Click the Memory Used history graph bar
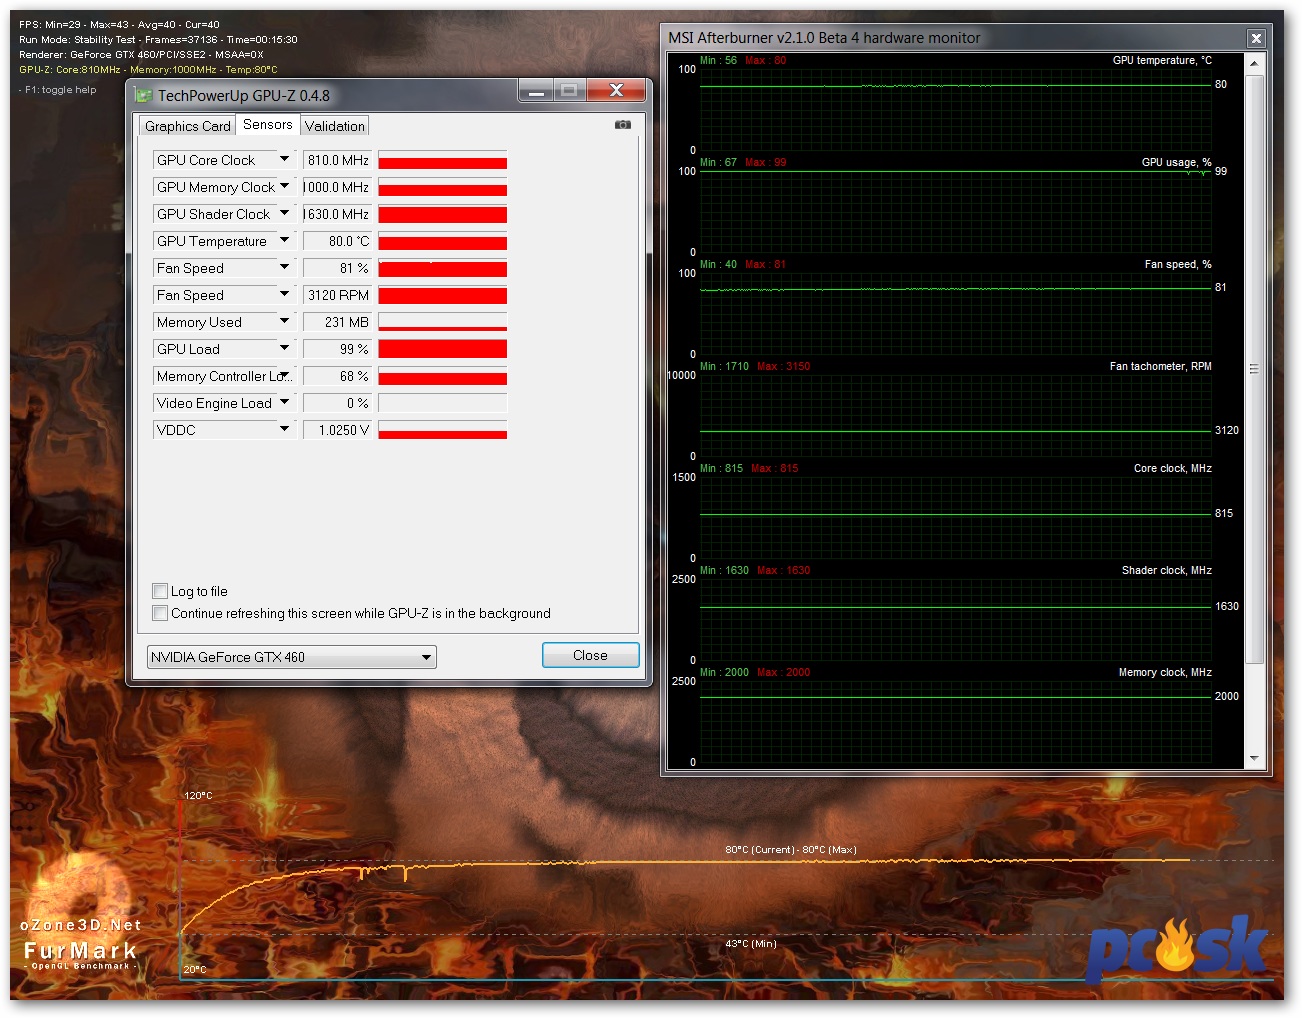The height and width of the screenshot is (1018, 1302). click(443, 322)
